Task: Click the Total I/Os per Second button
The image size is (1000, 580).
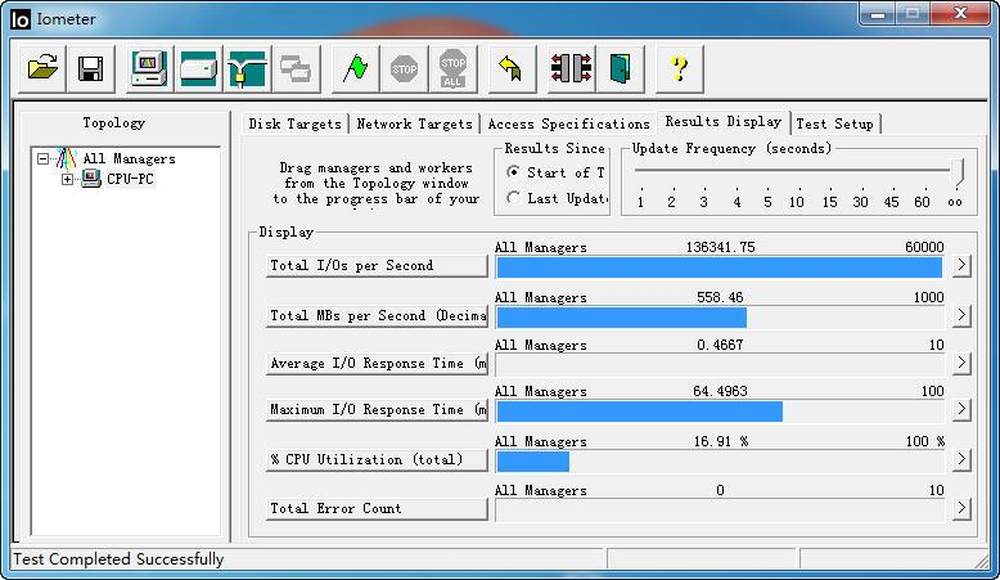Action: pyautogui.click(x=377, y=265)
